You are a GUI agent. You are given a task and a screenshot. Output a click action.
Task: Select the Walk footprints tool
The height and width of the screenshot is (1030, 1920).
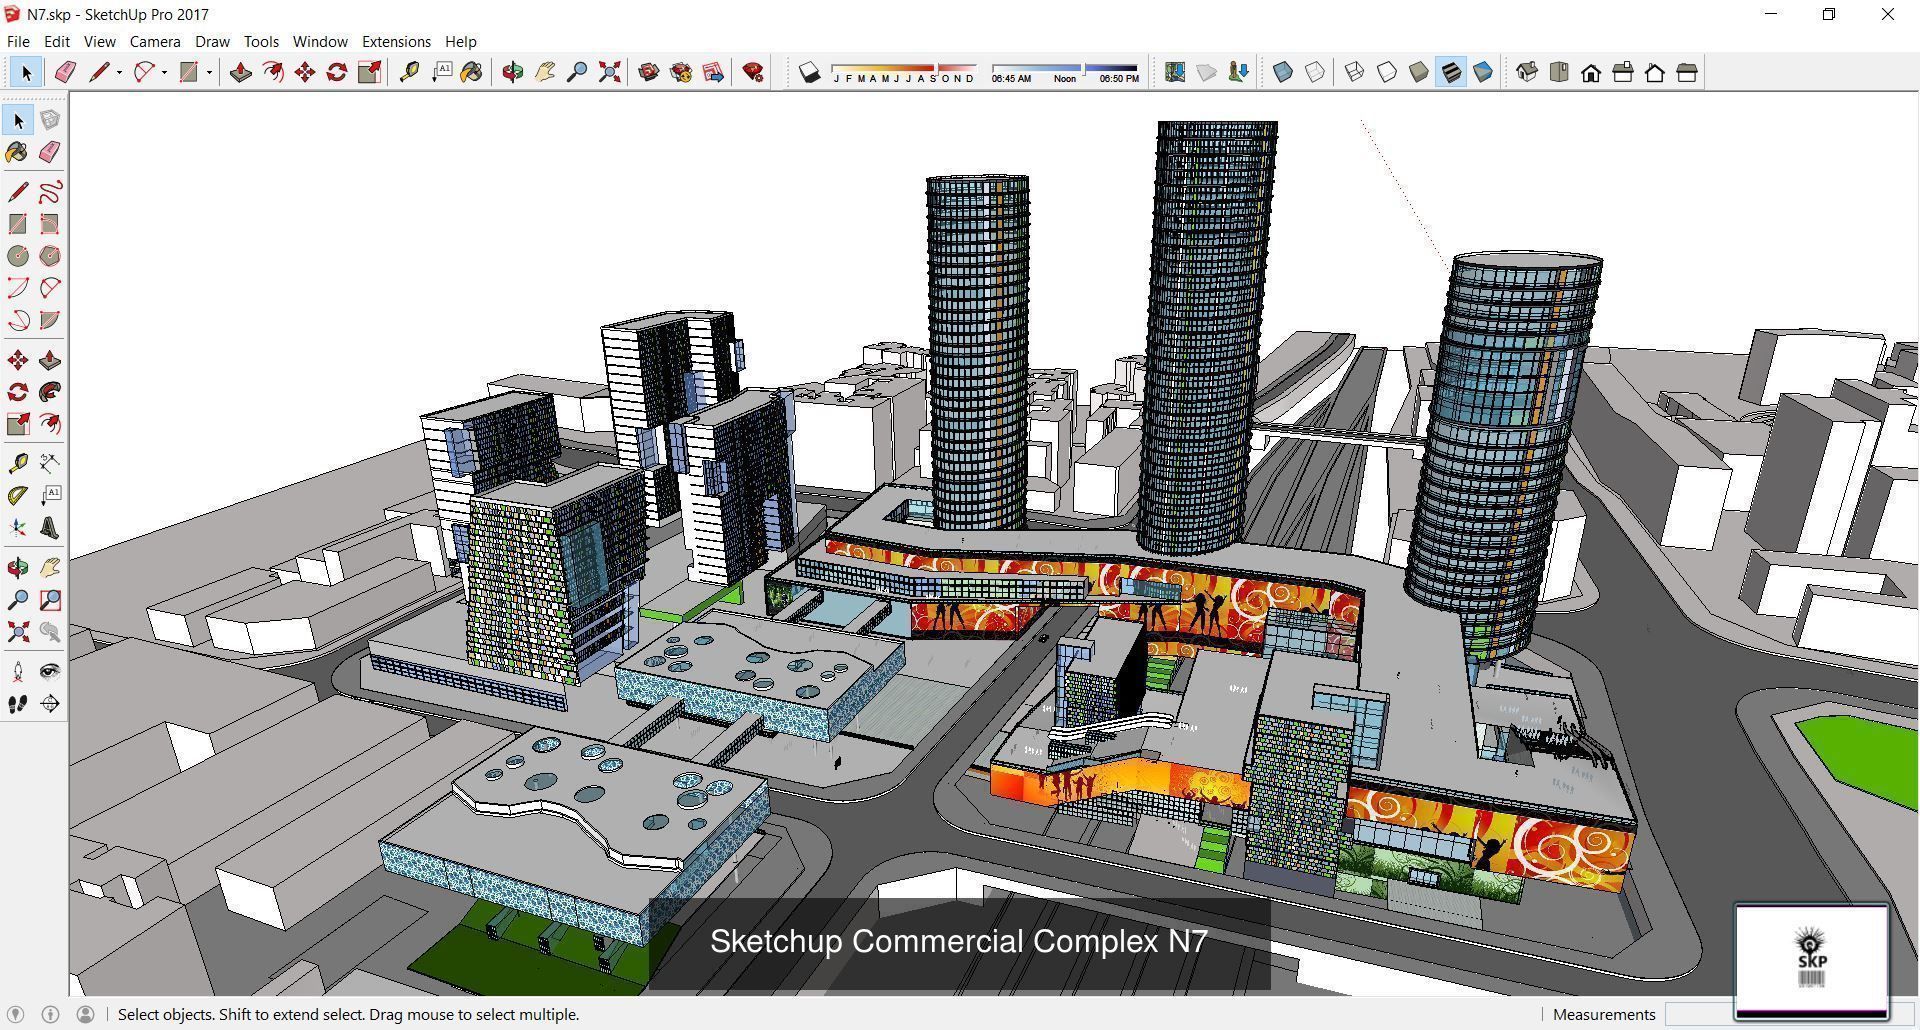pyautogui.click(x=18, y=704)
